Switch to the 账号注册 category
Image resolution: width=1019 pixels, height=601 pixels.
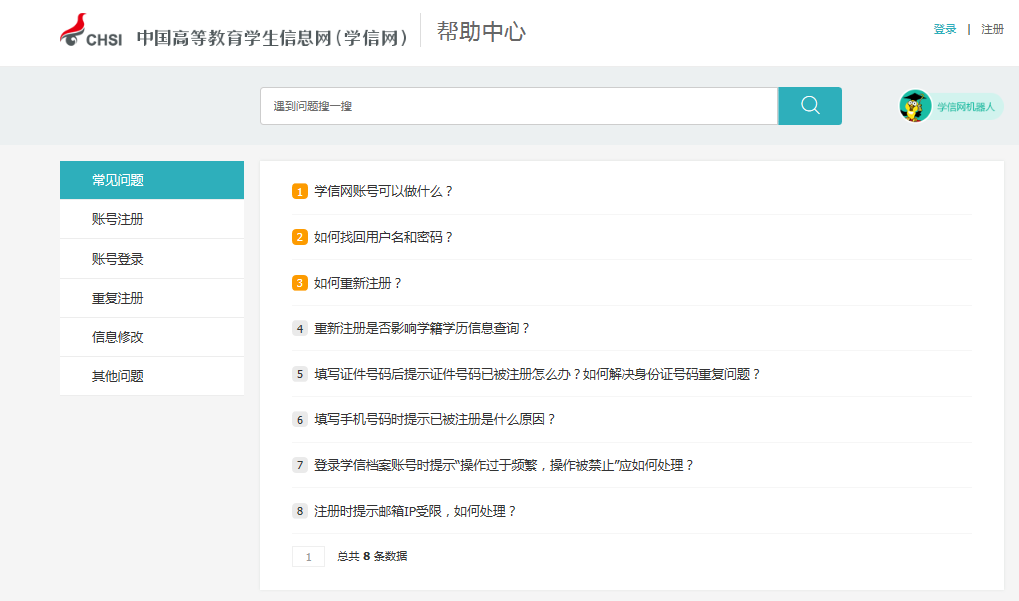[x=152, y=220]
